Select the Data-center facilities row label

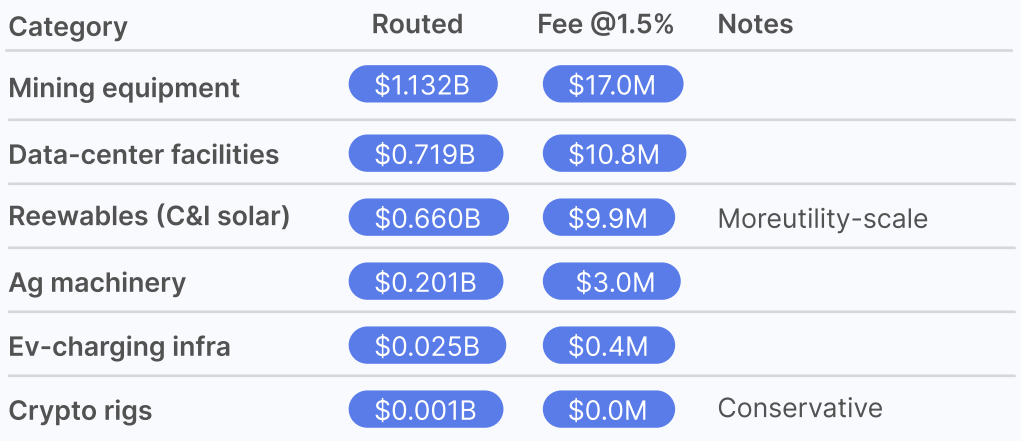click(144, 154)
